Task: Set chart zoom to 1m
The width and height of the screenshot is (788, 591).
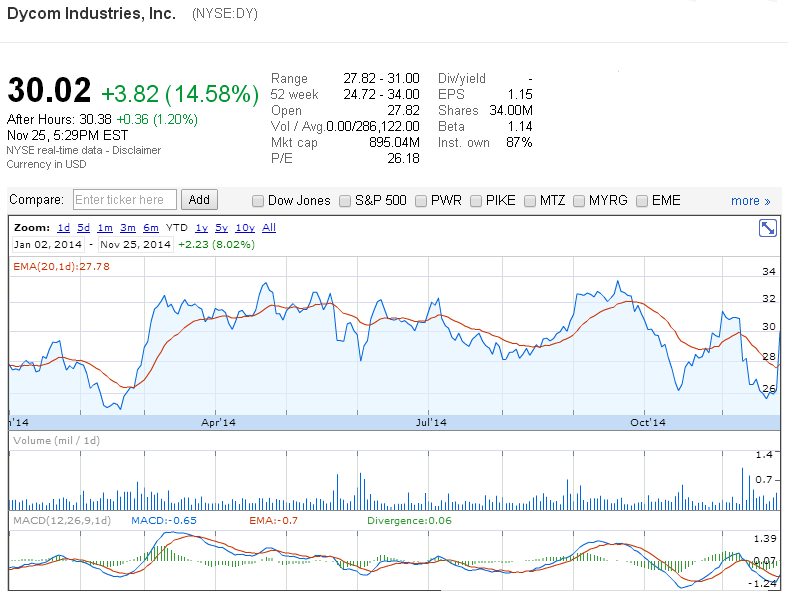Action: [105, 228]
